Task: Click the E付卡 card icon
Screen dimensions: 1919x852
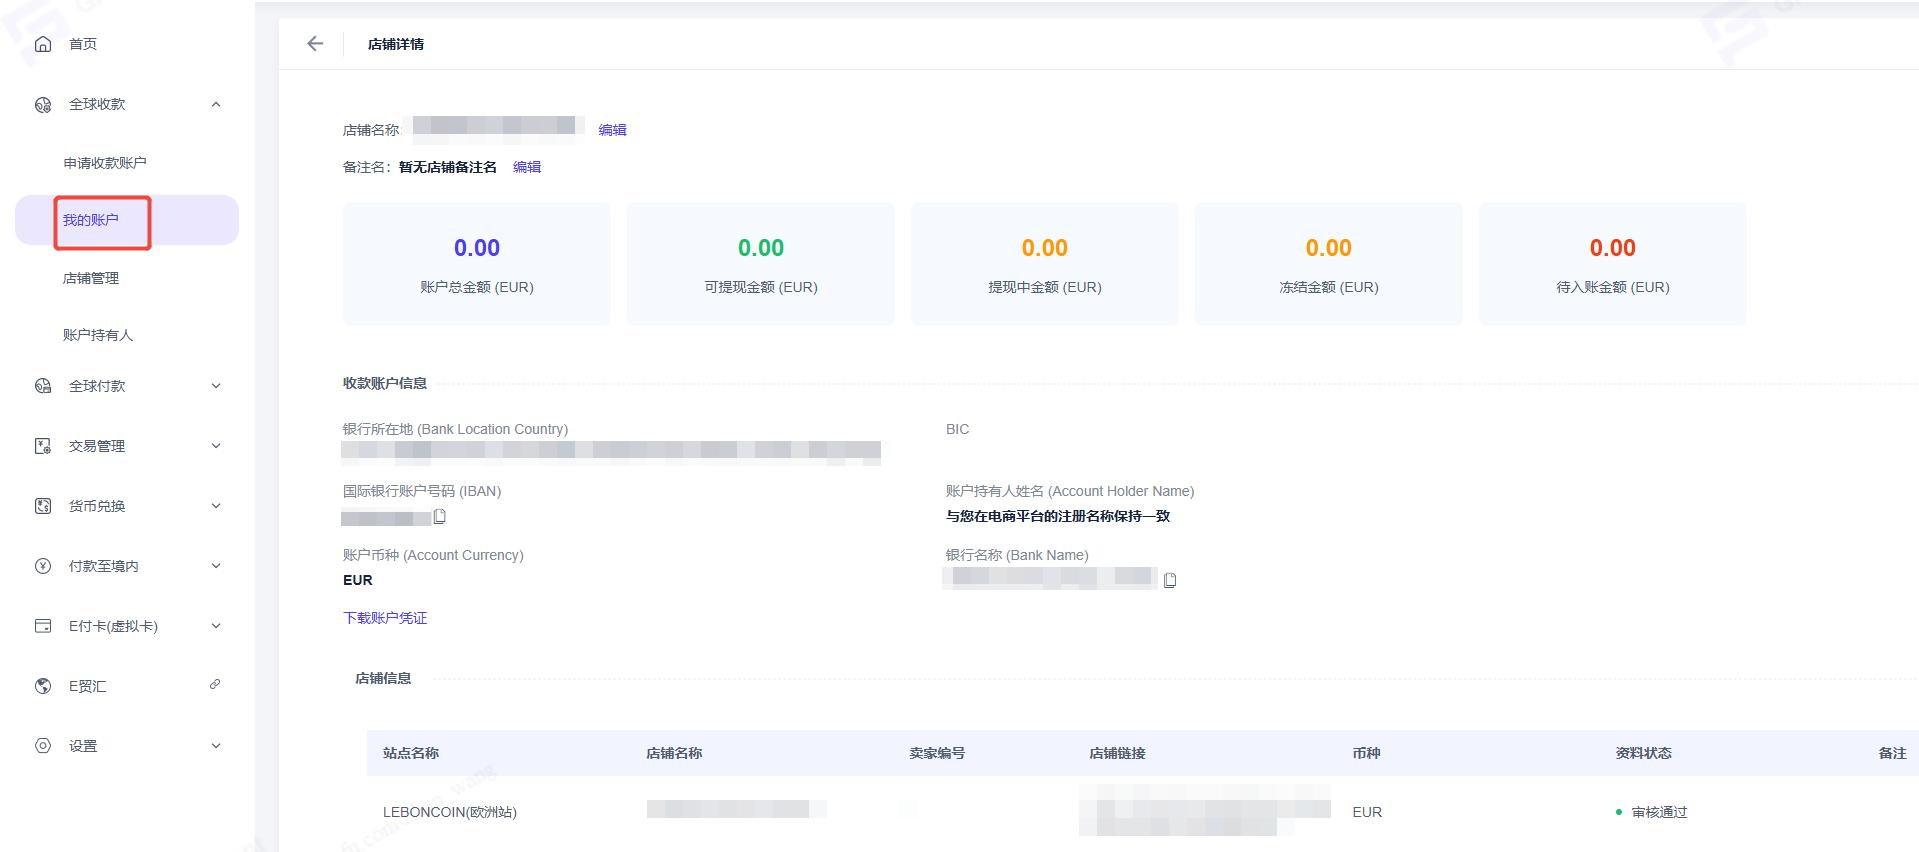Action: click(x=43, y=626)
